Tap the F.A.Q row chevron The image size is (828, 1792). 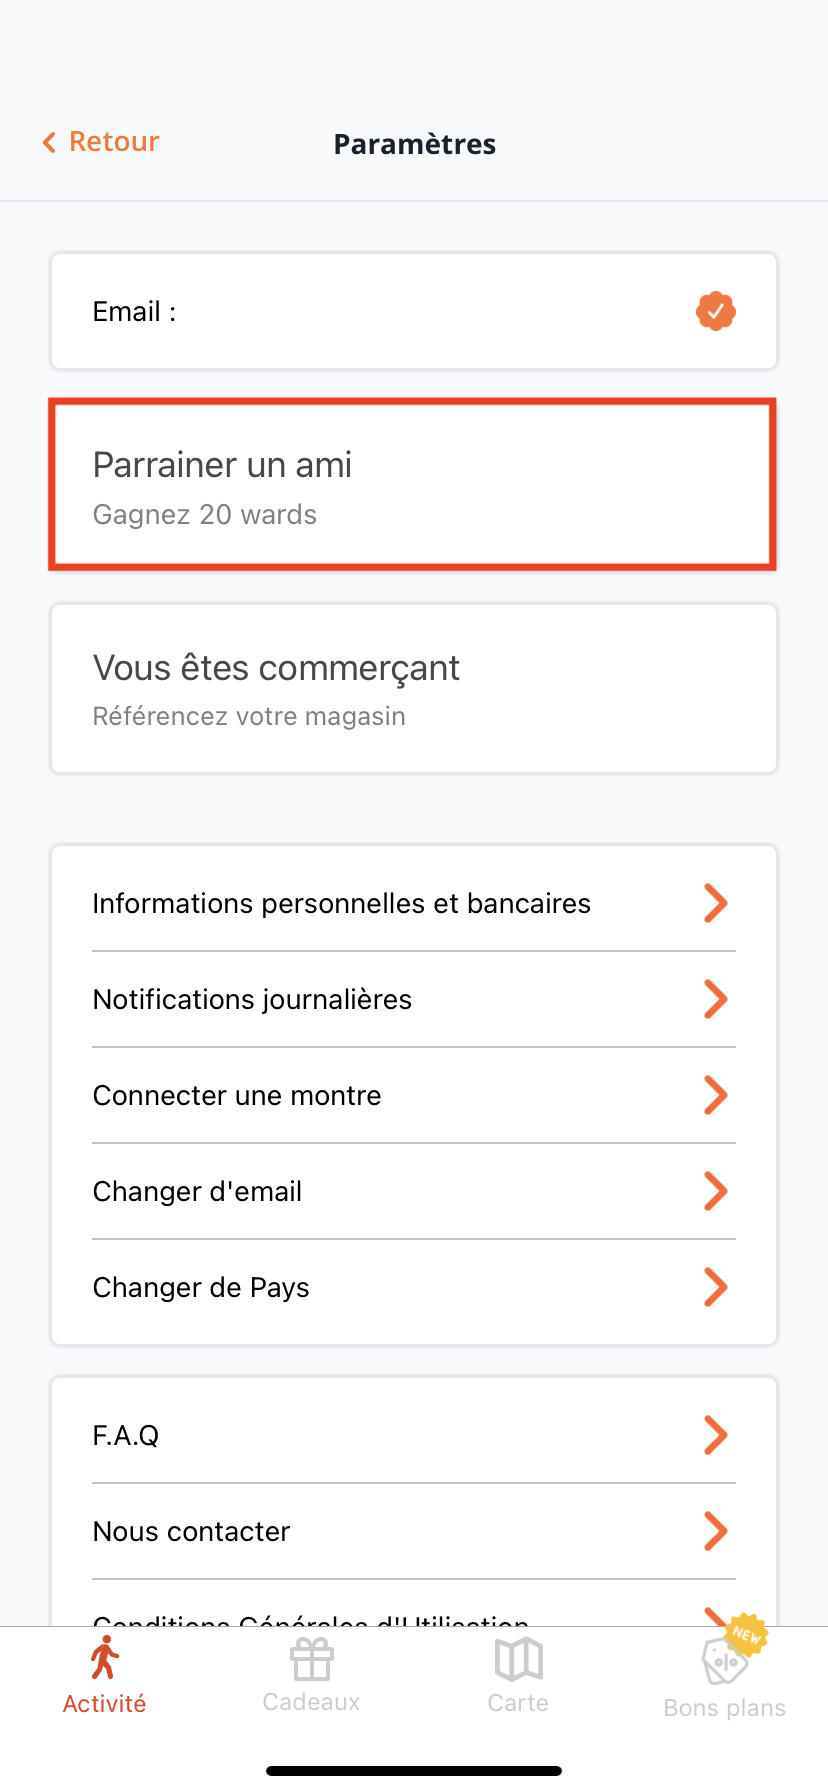(715, 1435)
